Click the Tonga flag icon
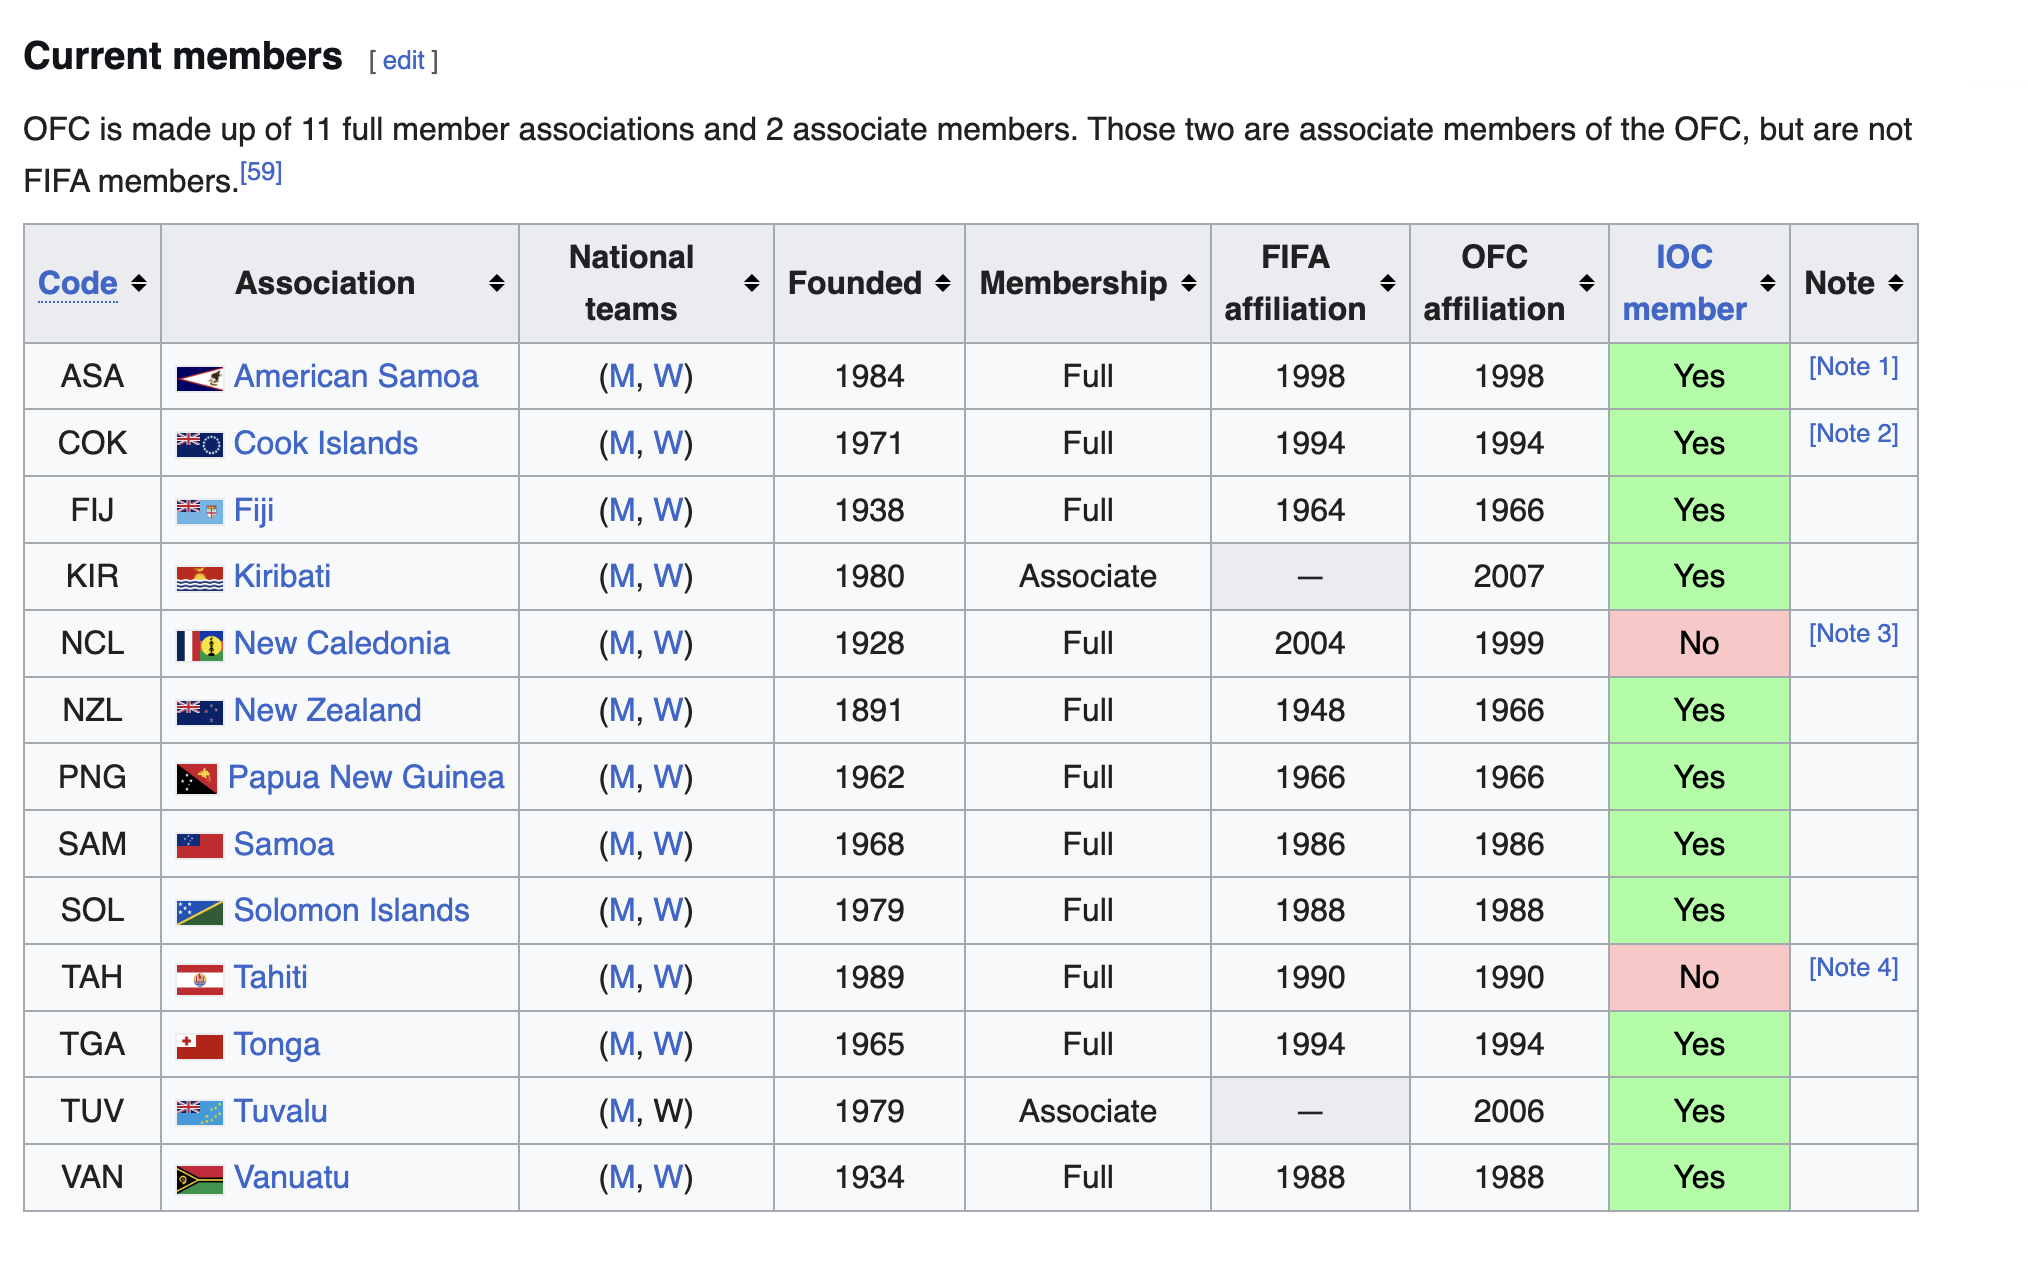Image resolution: width=2028 pixels, height=1266 pixels. coord(199,1046)
